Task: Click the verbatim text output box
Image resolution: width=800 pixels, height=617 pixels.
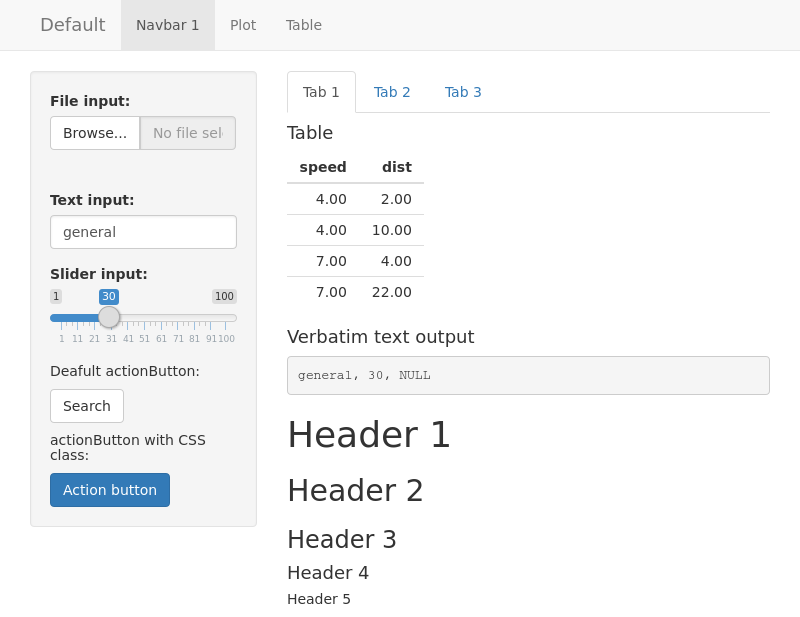Action: [528, 376]
